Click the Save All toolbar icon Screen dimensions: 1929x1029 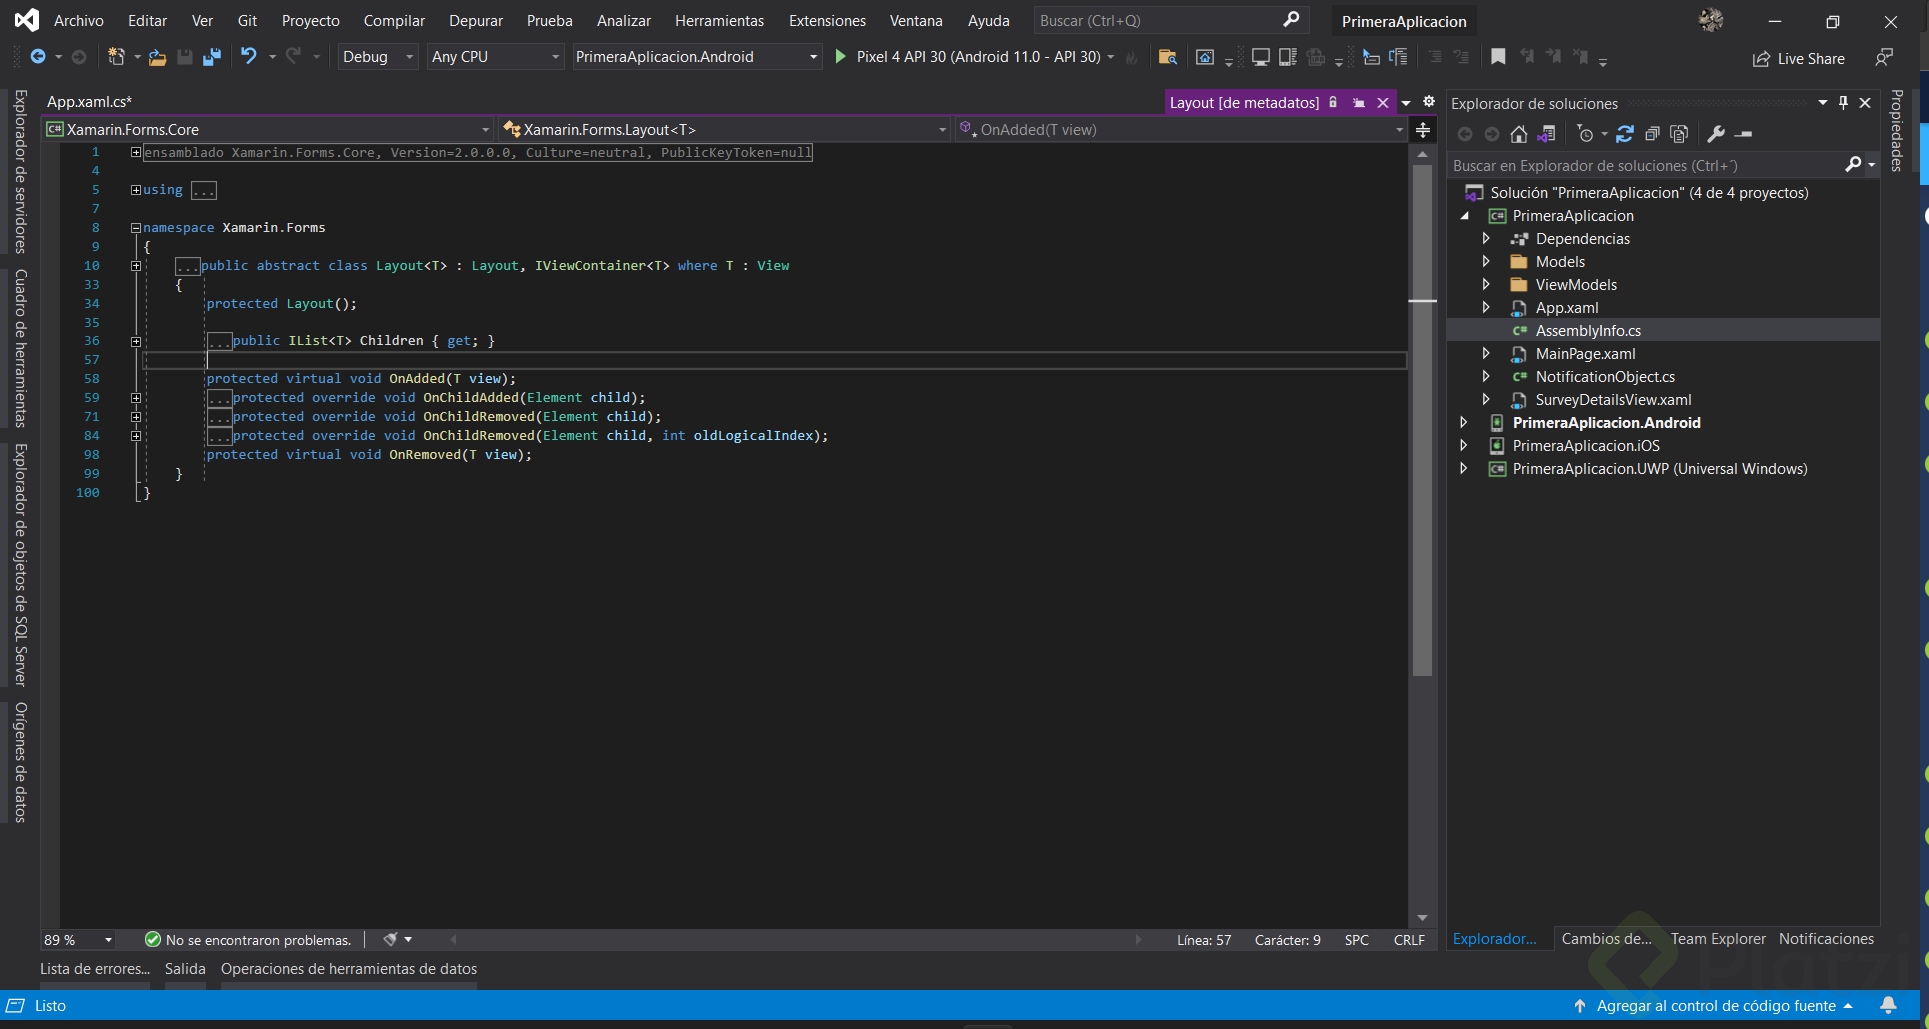click(211, 57)
